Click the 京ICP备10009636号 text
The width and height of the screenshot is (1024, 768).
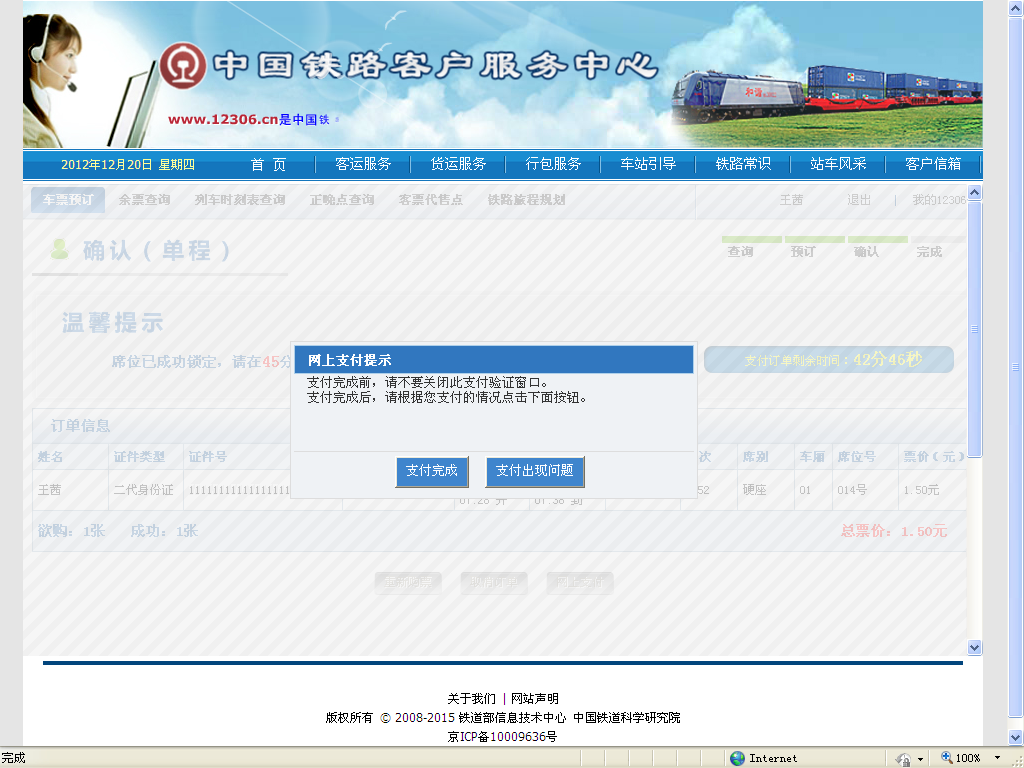point(502,737)
